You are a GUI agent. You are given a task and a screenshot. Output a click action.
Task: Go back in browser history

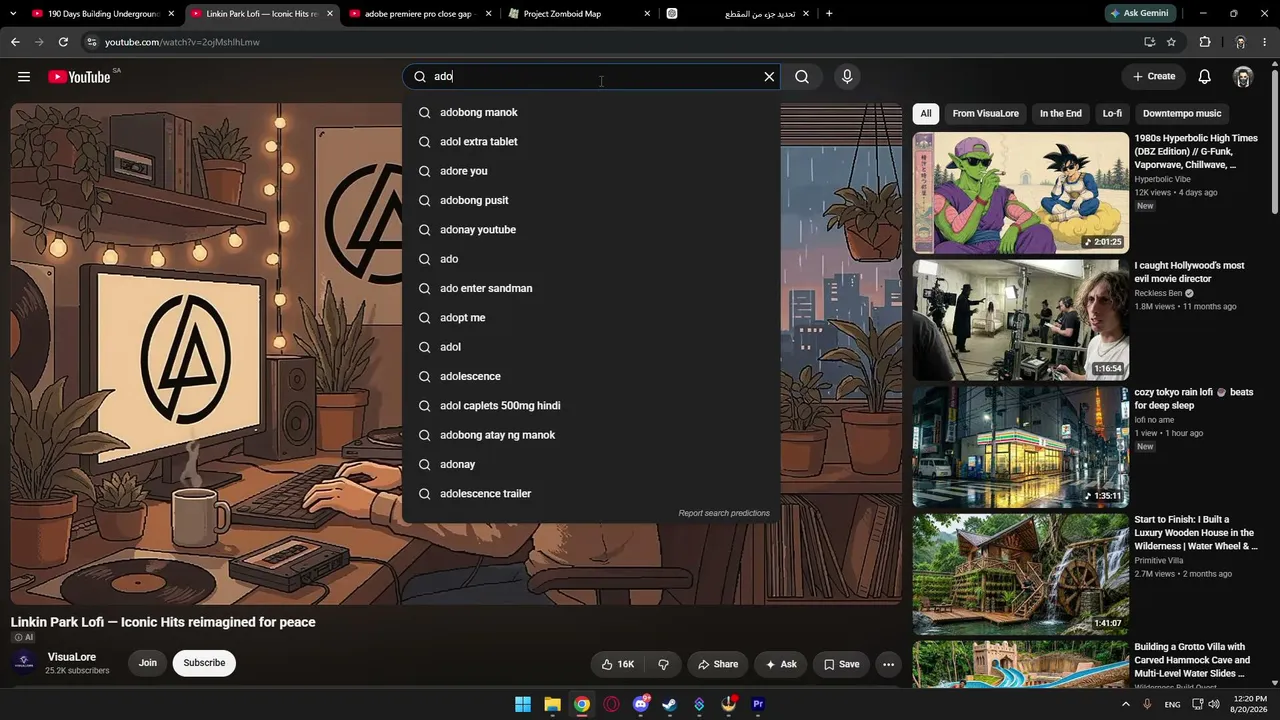(15, 42)
